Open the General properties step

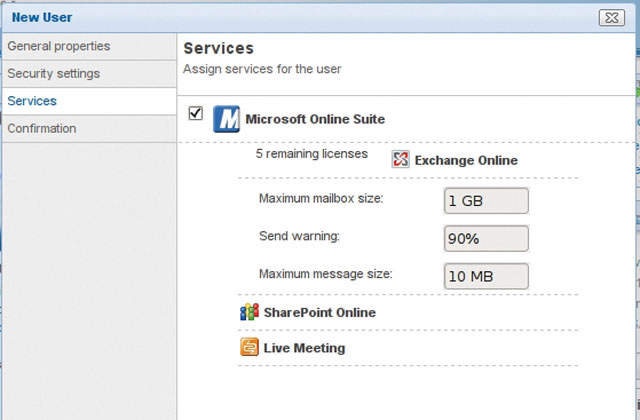point(89,47)
